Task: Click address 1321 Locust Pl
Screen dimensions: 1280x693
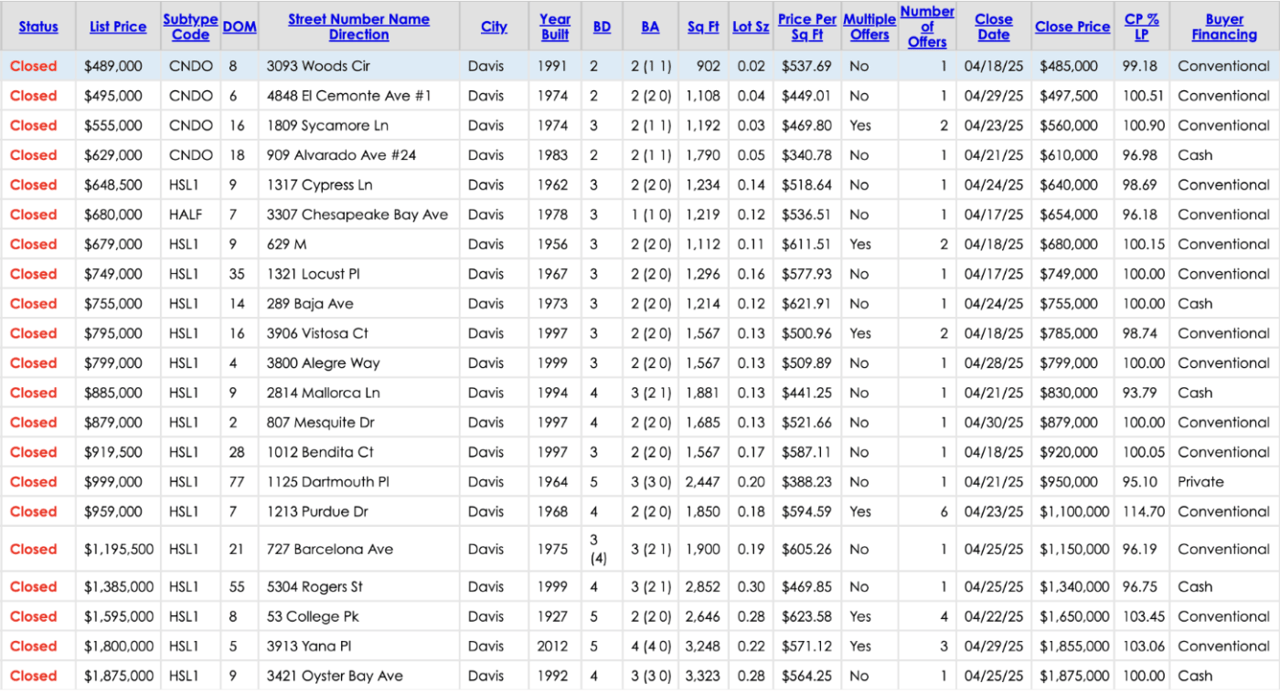Action: [x=313, y=274]
